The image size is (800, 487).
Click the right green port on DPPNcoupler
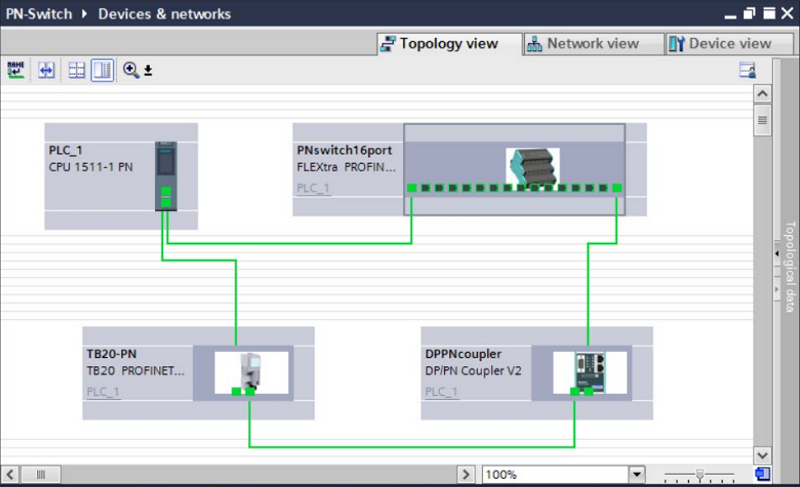[x=589, y=392]
